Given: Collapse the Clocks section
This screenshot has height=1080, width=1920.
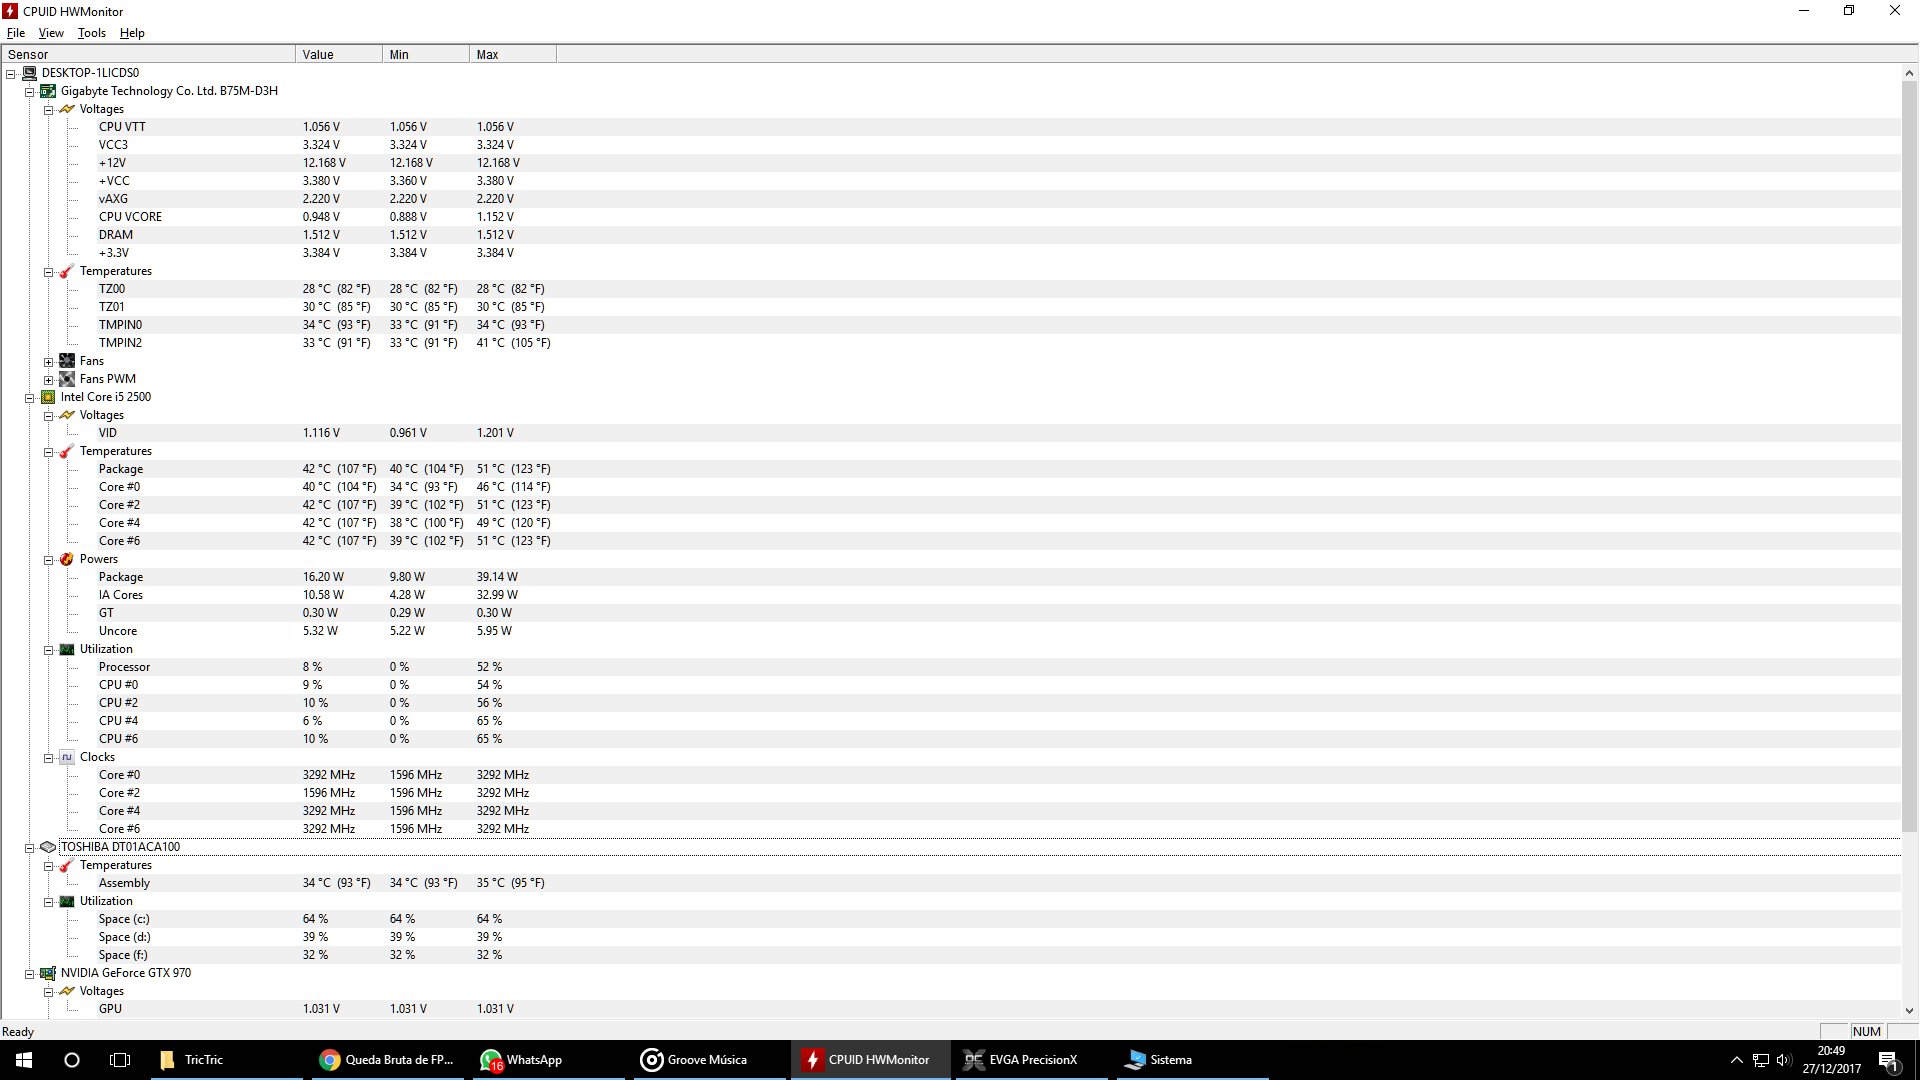Looking at the screenshot, I should 48,758.
